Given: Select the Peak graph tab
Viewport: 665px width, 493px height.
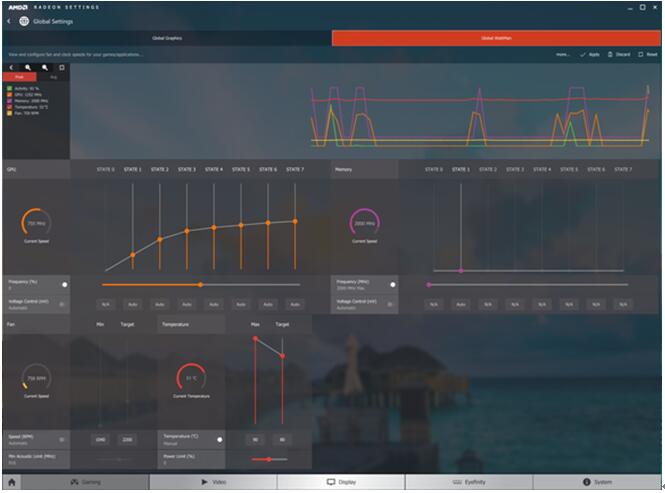Looking at the screenshot, I should pyautogui.click(x=20, y=77).
